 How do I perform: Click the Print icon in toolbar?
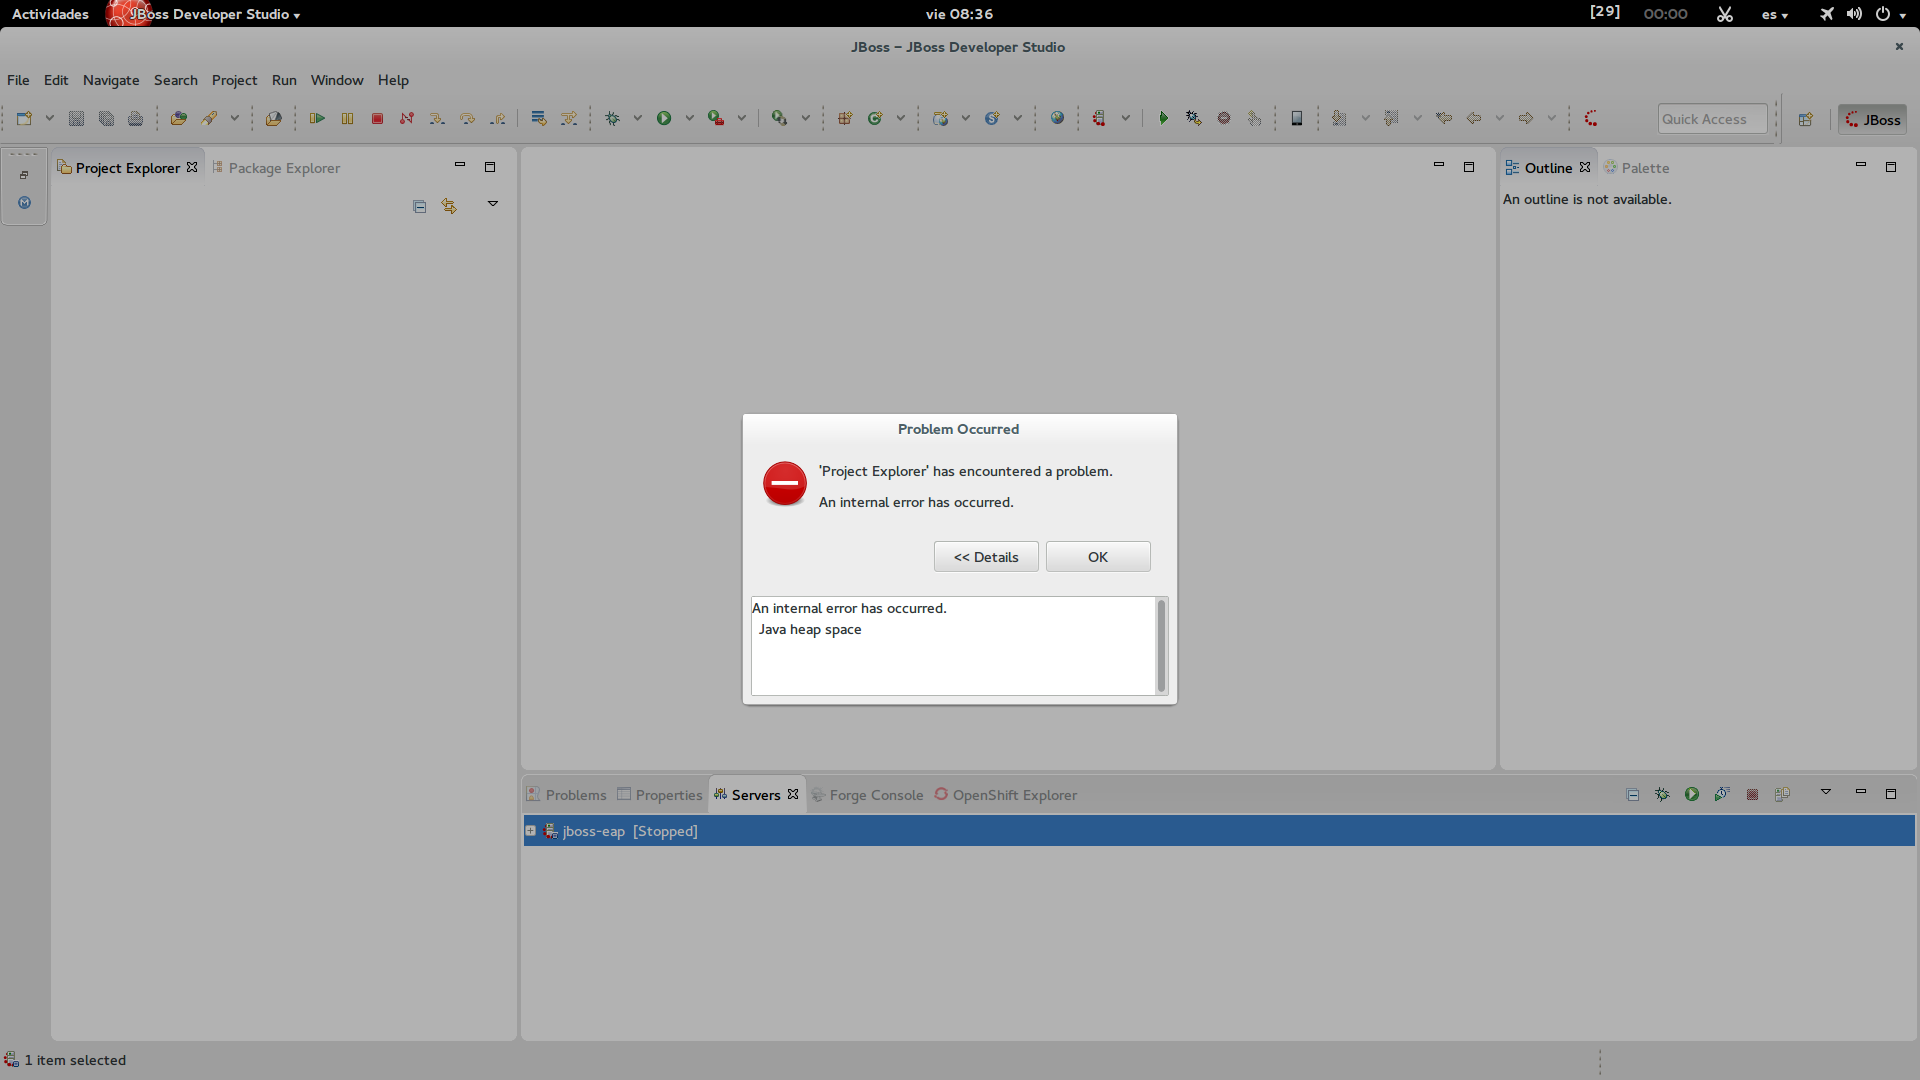click(x=136, y=118)
